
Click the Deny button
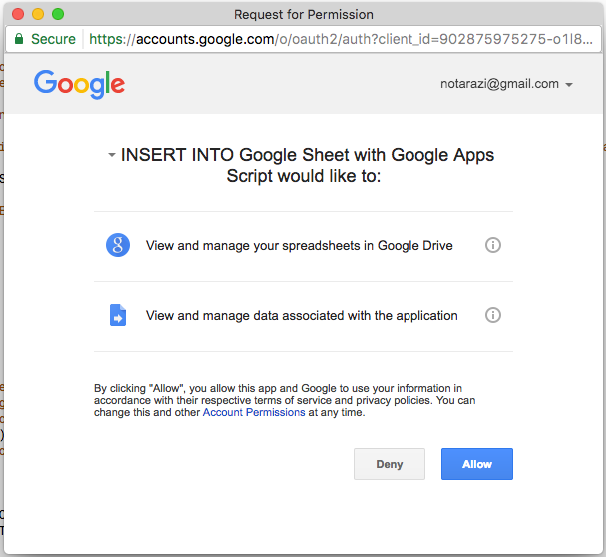(x=389, y=464)
